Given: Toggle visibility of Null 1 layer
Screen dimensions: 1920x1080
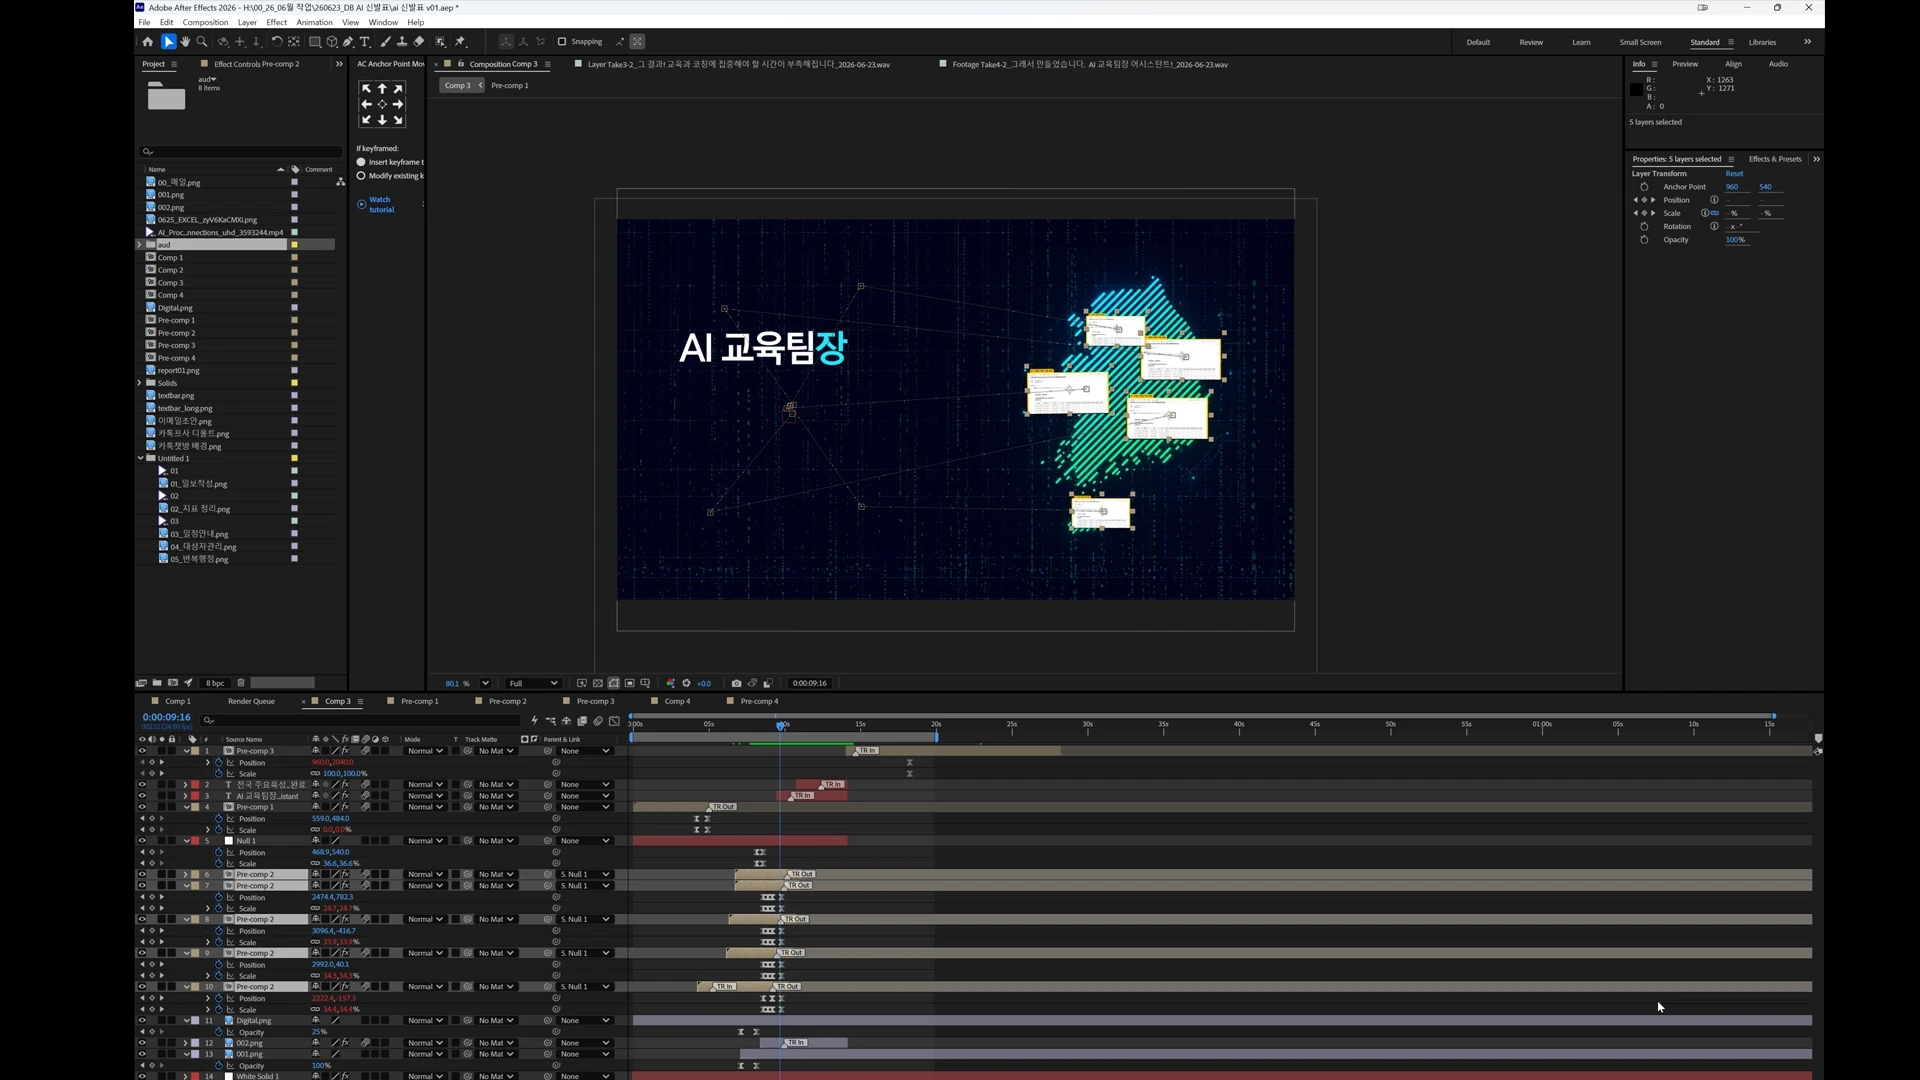Looking at the screenshot, I should 142,841.
